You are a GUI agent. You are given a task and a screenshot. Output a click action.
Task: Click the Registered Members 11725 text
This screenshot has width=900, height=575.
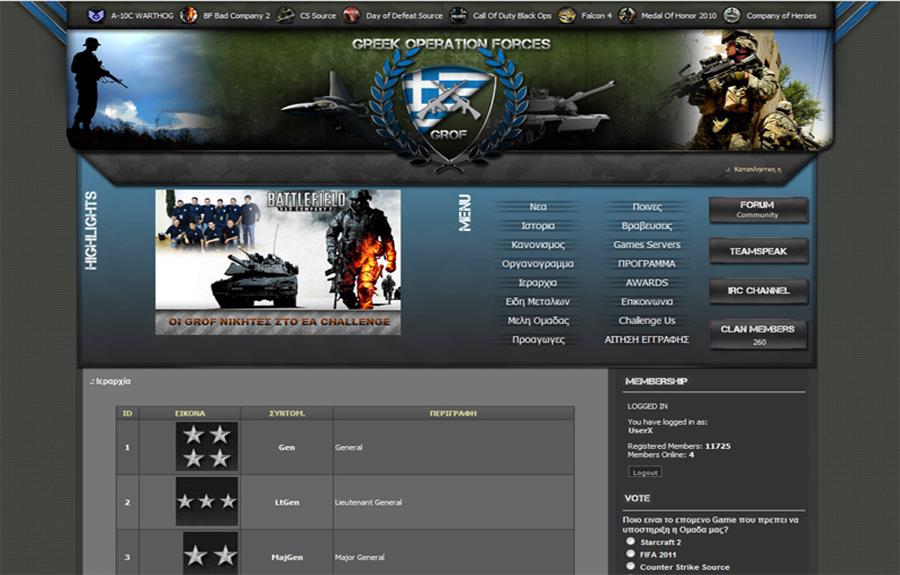click(x=679, y=446)
